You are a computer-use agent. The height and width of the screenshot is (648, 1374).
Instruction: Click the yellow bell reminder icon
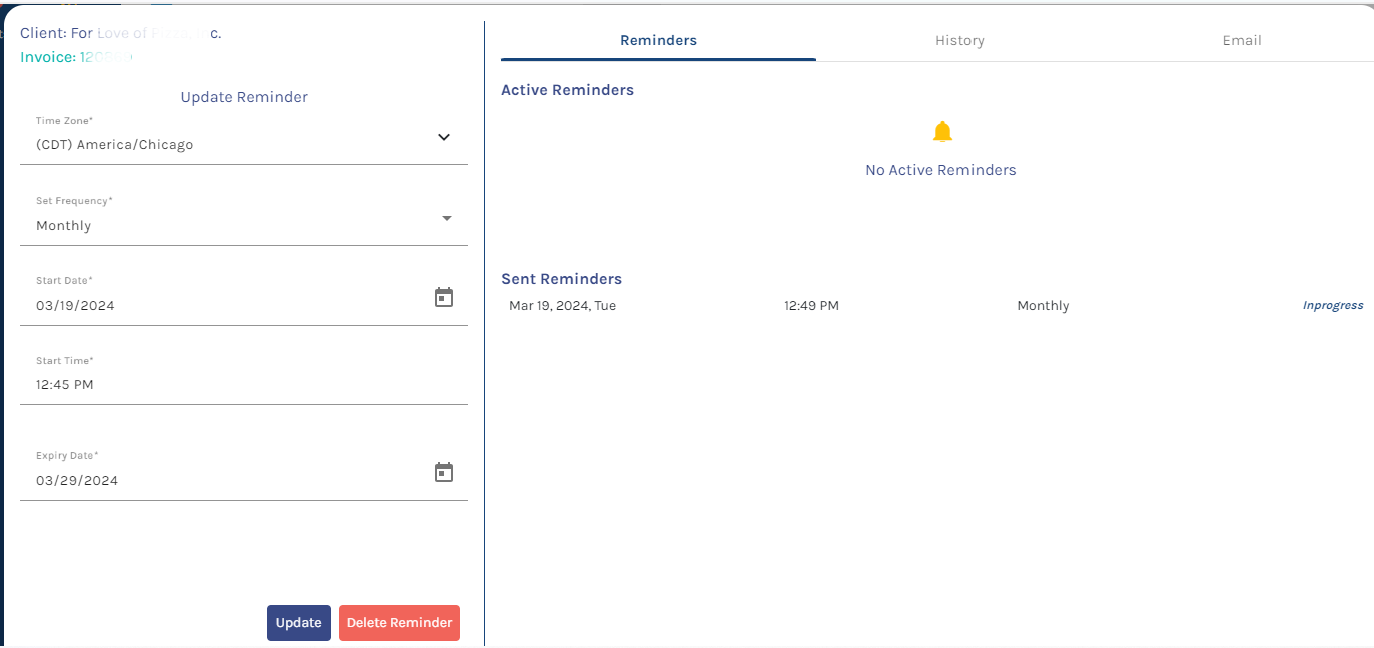(x=942, y=131)
